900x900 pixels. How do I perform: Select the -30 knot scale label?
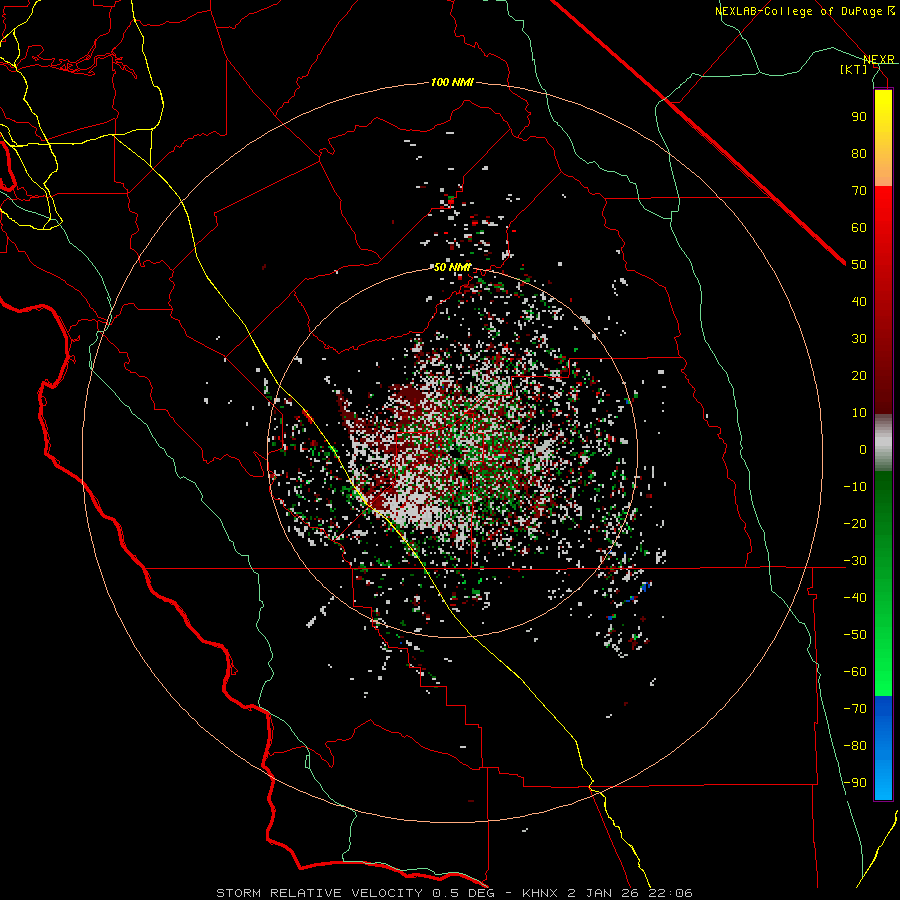click(x=855, y=561)
